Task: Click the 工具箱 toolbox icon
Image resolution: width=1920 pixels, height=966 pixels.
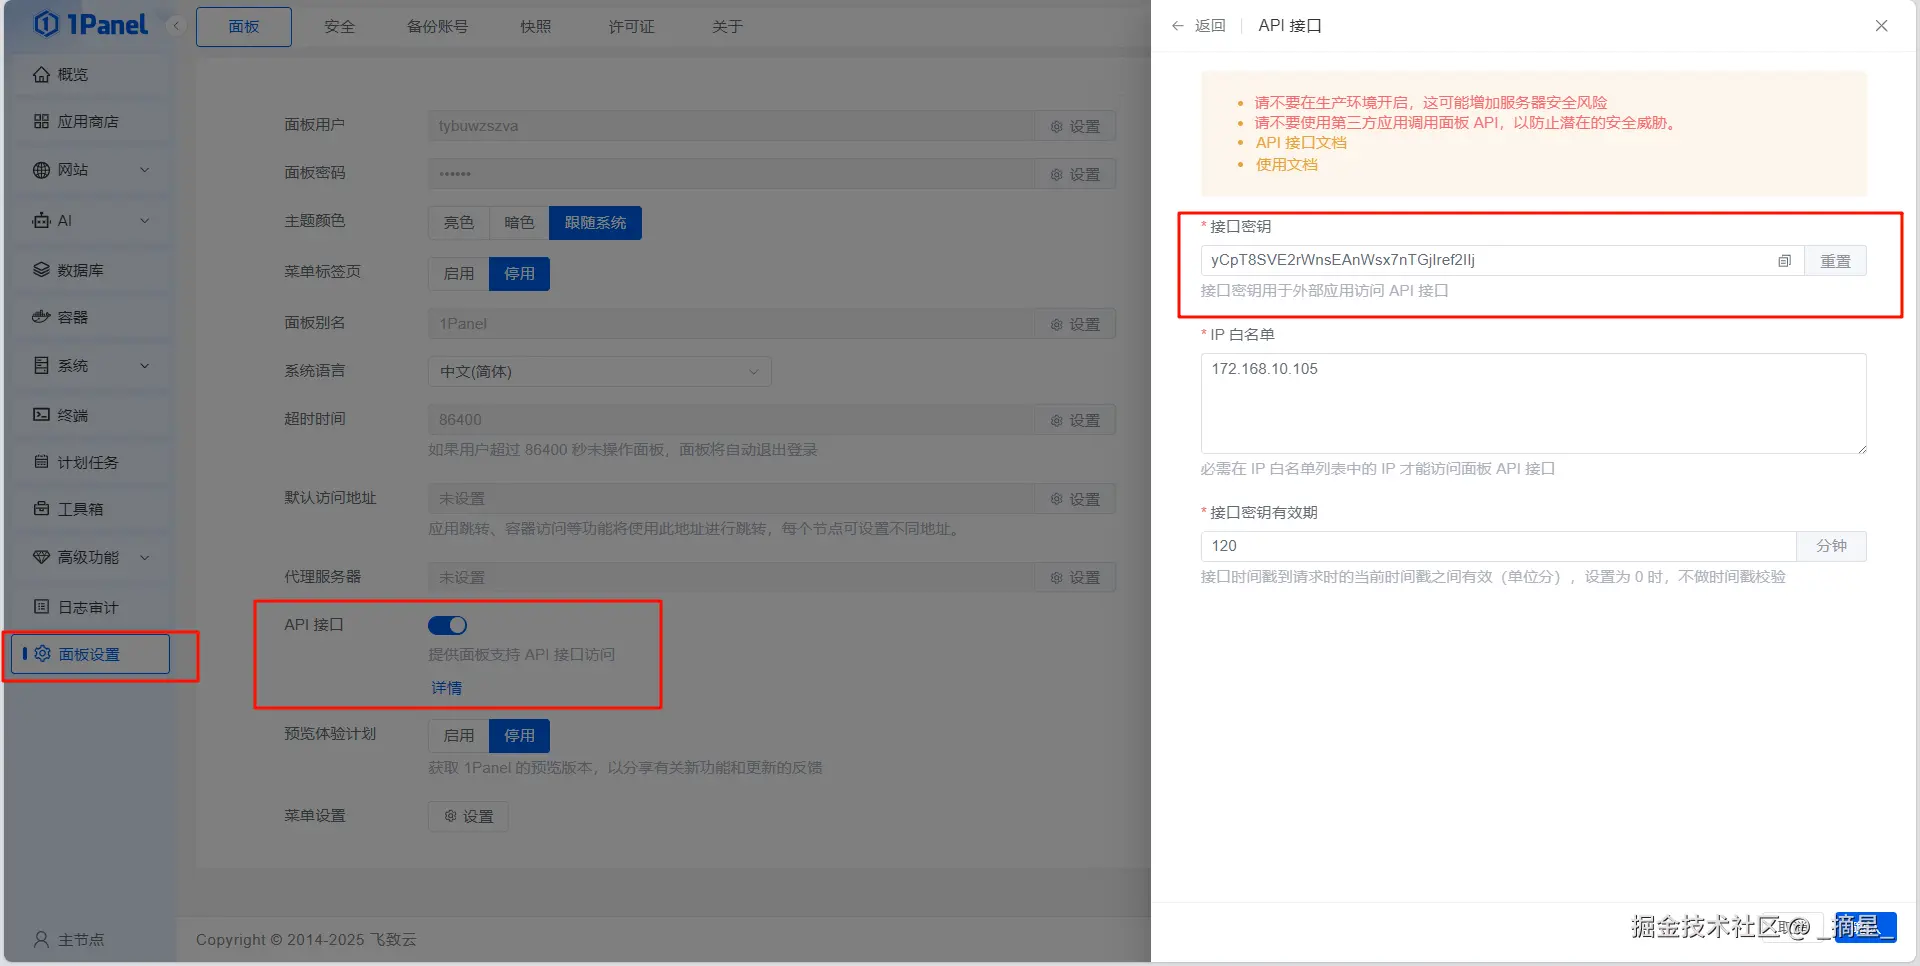Action: point(41,509)
